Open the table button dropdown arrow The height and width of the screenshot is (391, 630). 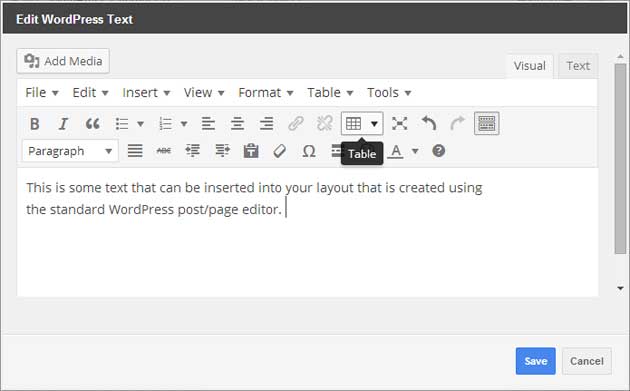pos(374,124)
